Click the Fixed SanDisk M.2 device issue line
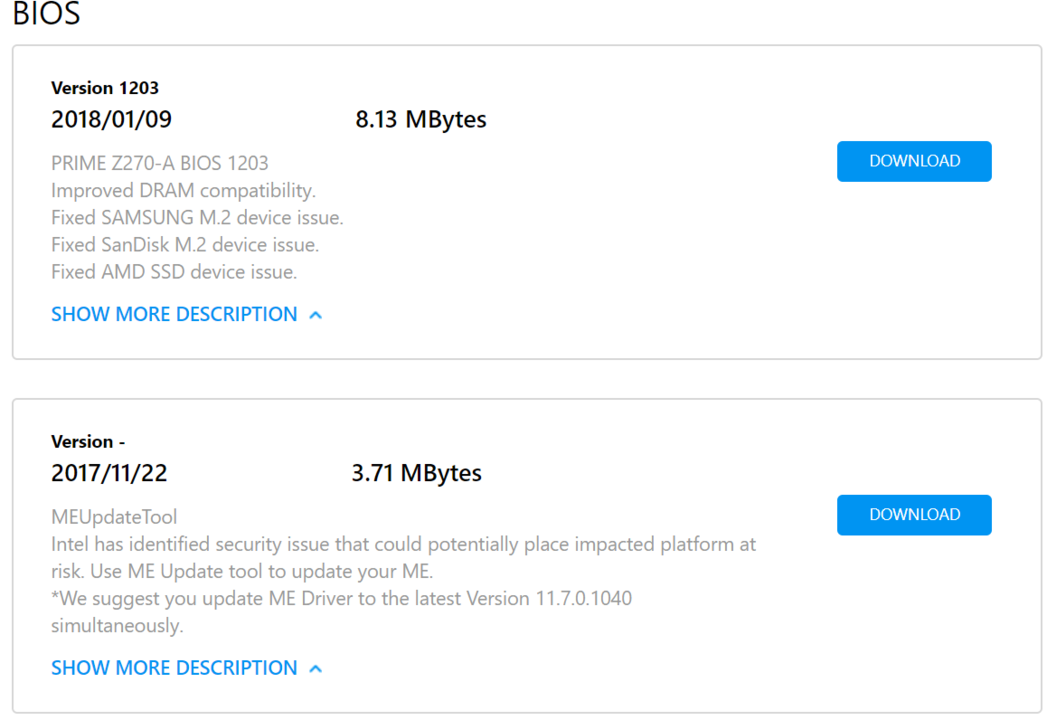The width and height of the screenshot is (1047, 720). (x=185, y=245)
